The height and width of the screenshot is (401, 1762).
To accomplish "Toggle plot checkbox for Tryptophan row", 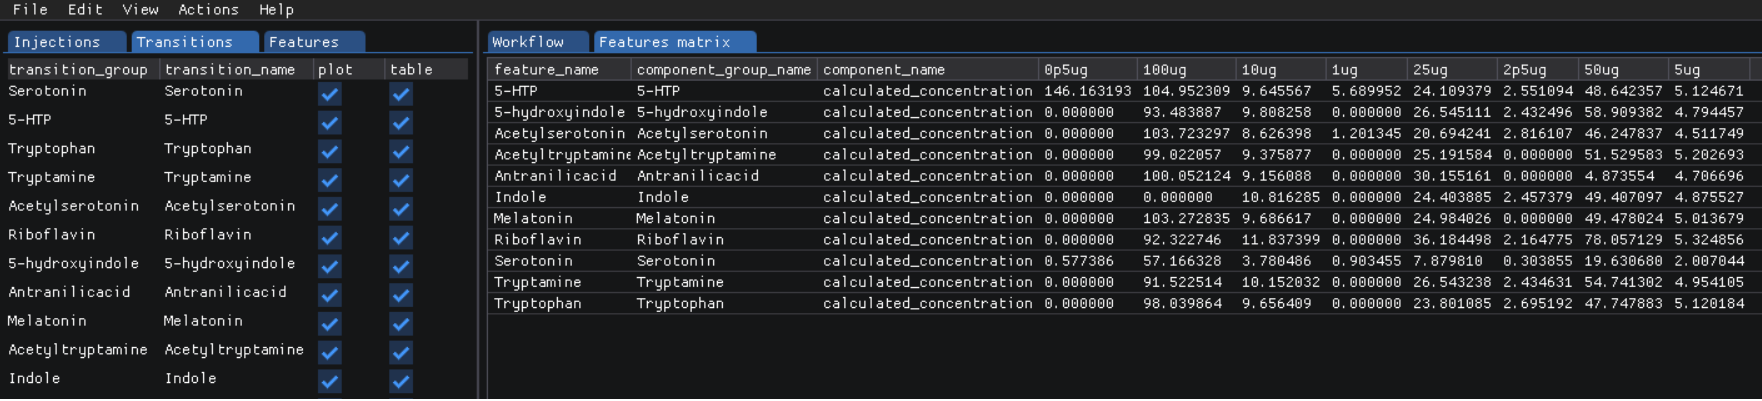I will pyautogui.click(x=330, y=152).
